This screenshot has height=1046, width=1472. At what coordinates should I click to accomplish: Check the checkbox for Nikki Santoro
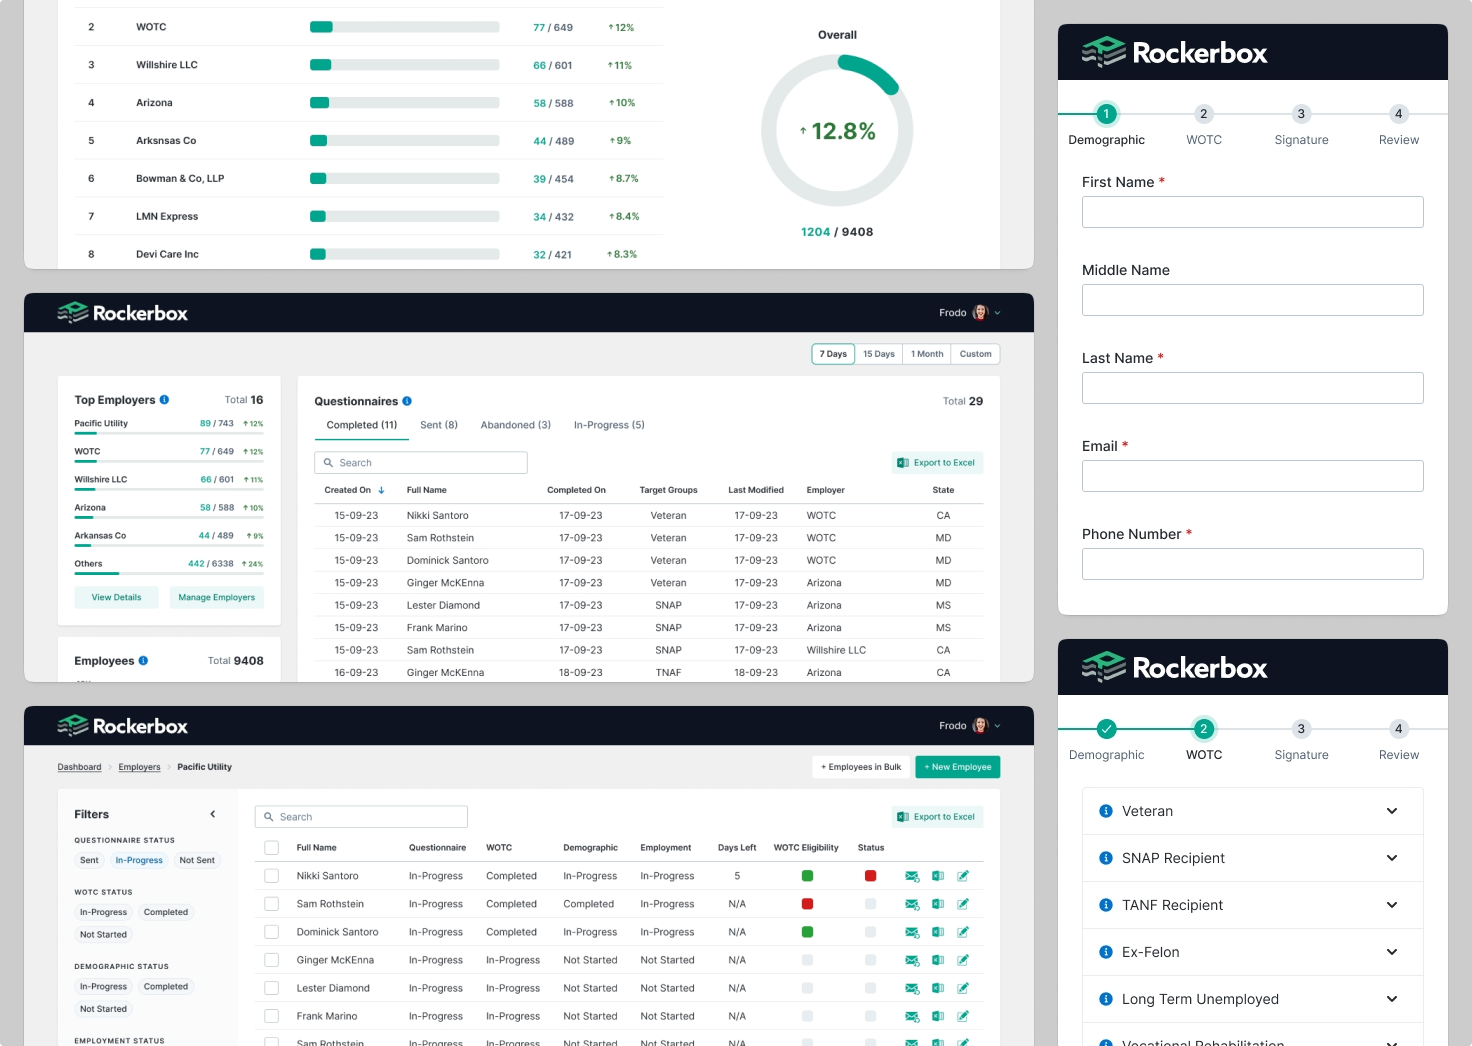(x=271, y=876)
